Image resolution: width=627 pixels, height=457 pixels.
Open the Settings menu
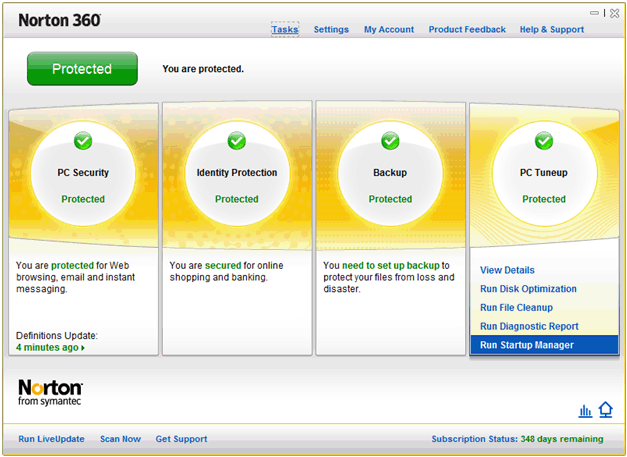tap(331, 30)
